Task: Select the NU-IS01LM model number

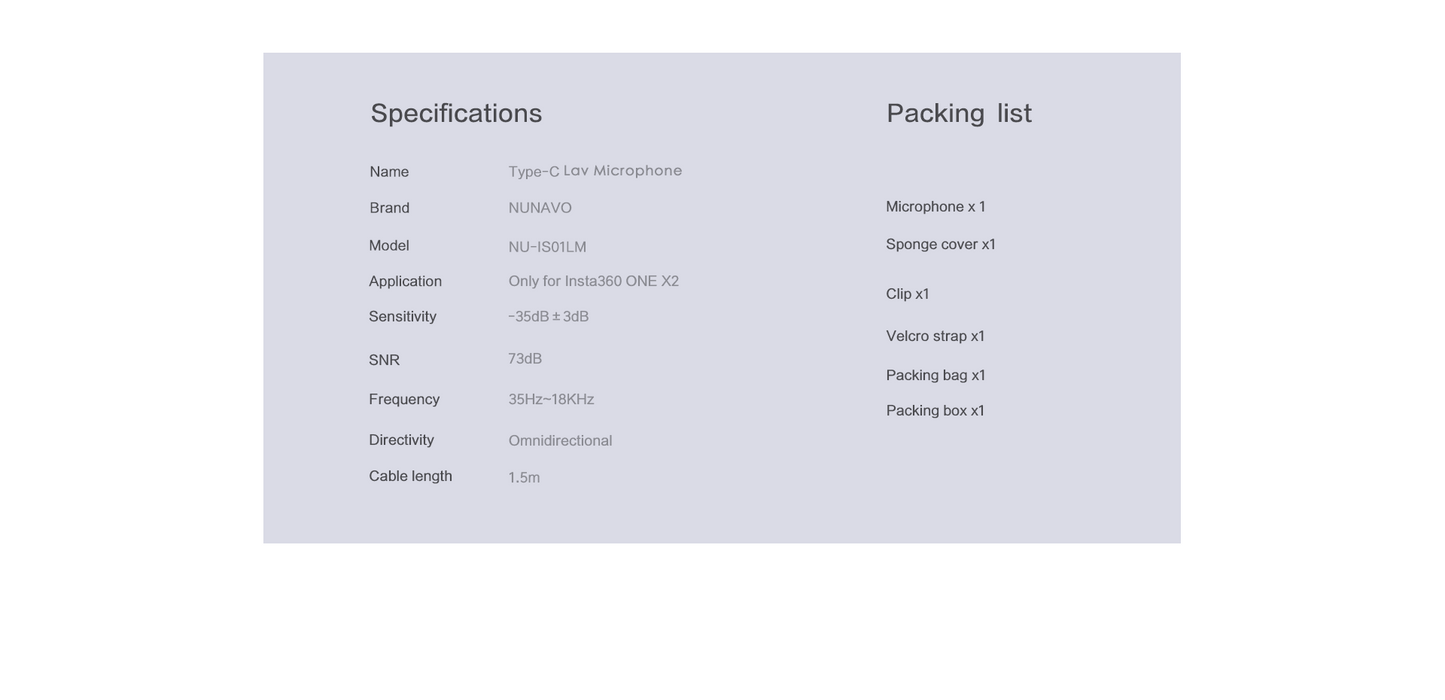Action: [547, 247]
